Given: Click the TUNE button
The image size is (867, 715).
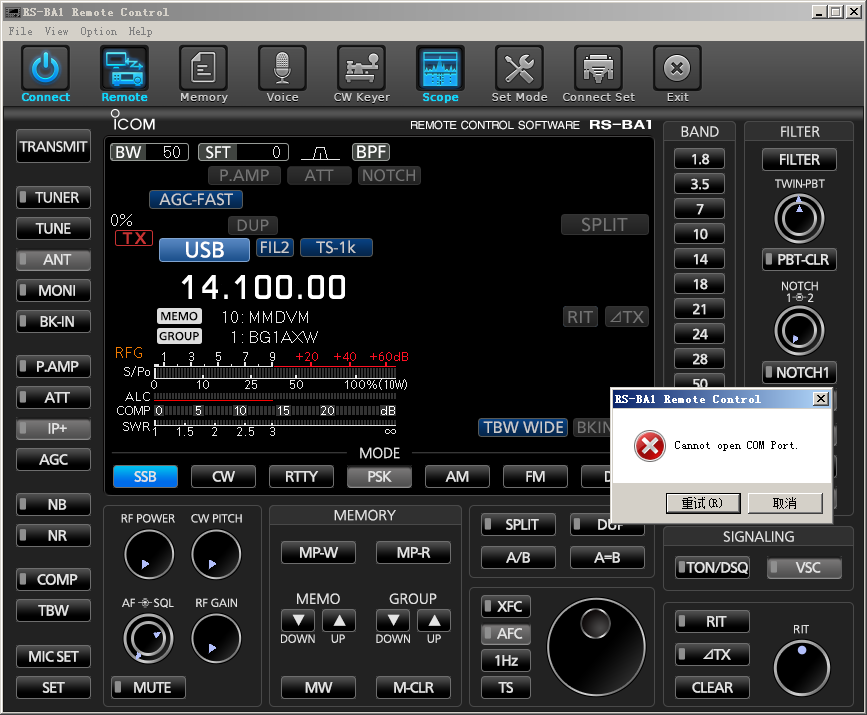Looking at the screenshot, I should coord(54,228).
